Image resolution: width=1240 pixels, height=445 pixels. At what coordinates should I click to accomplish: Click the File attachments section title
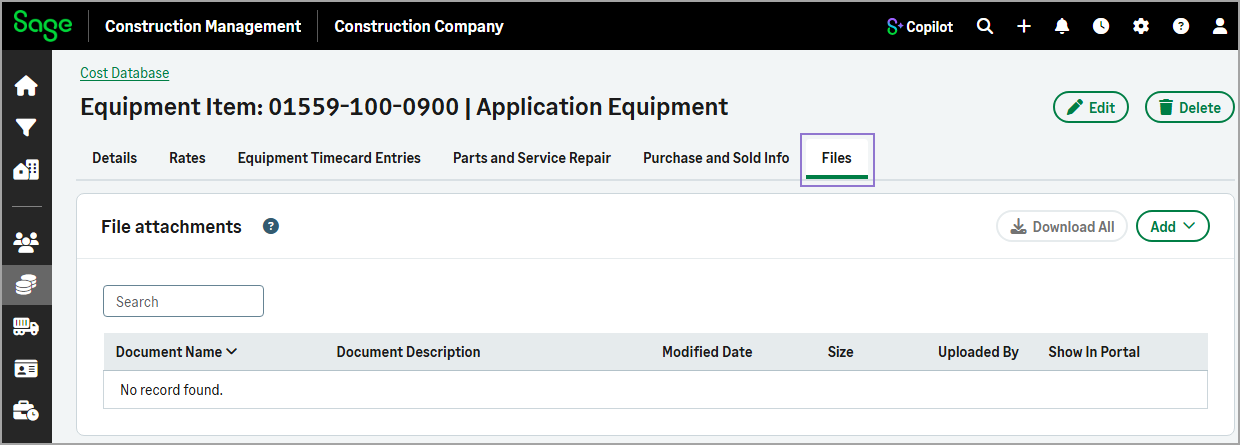coord(171,227)
